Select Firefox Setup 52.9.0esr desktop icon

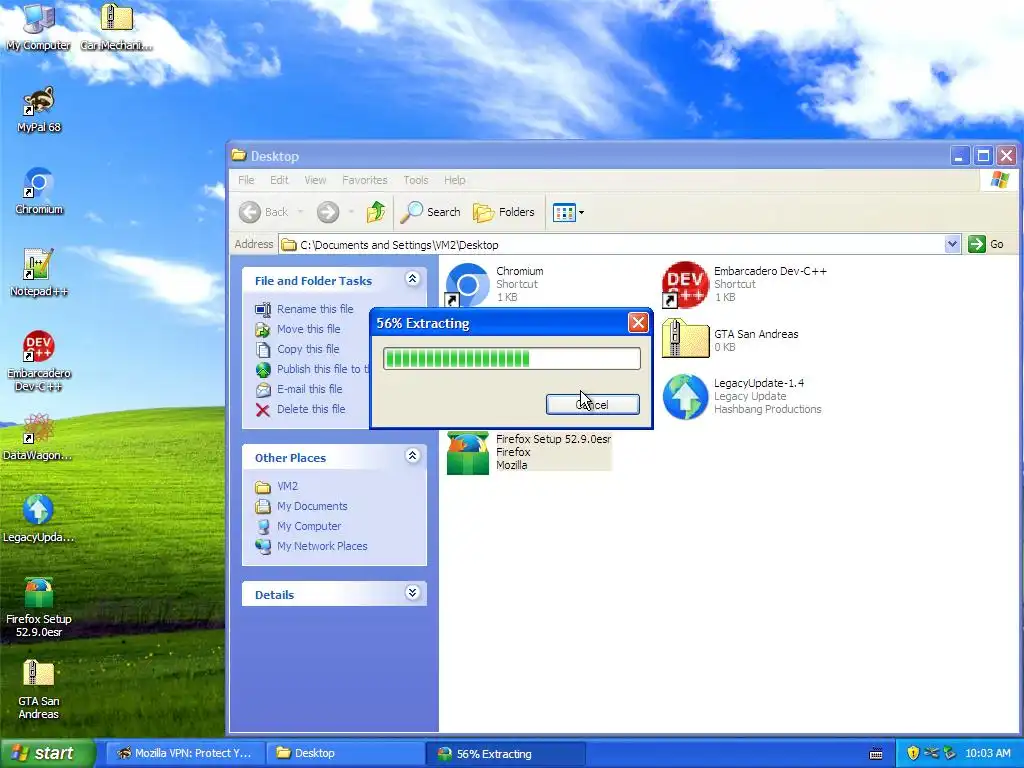click(39, 607)
